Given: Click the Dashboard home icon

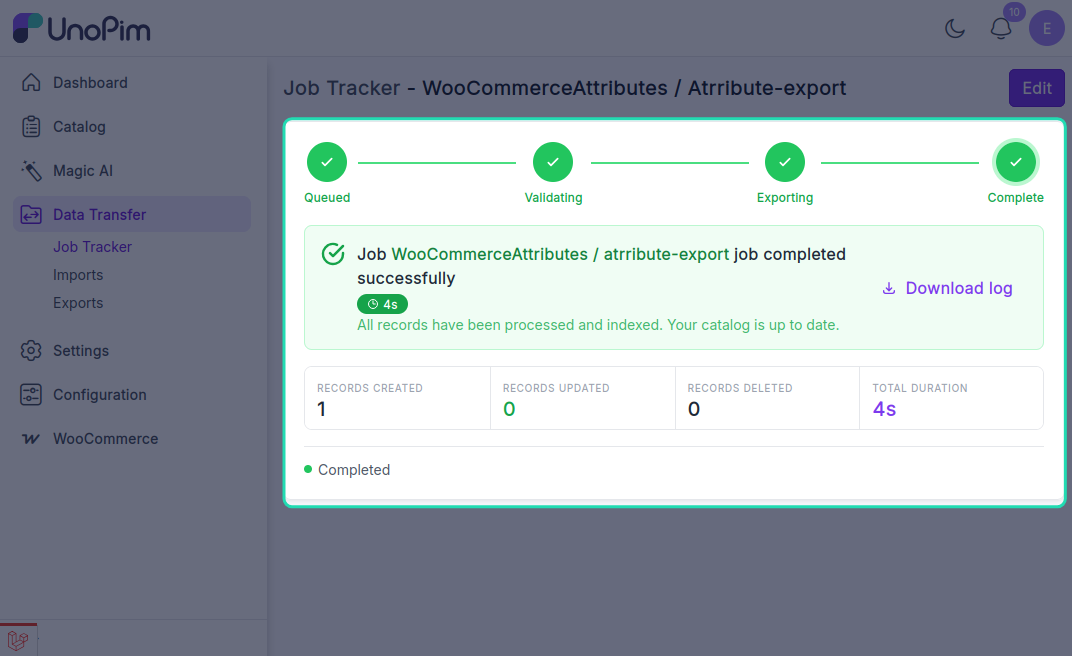Looking at the screenshot, I should click(x=31, y=83).
